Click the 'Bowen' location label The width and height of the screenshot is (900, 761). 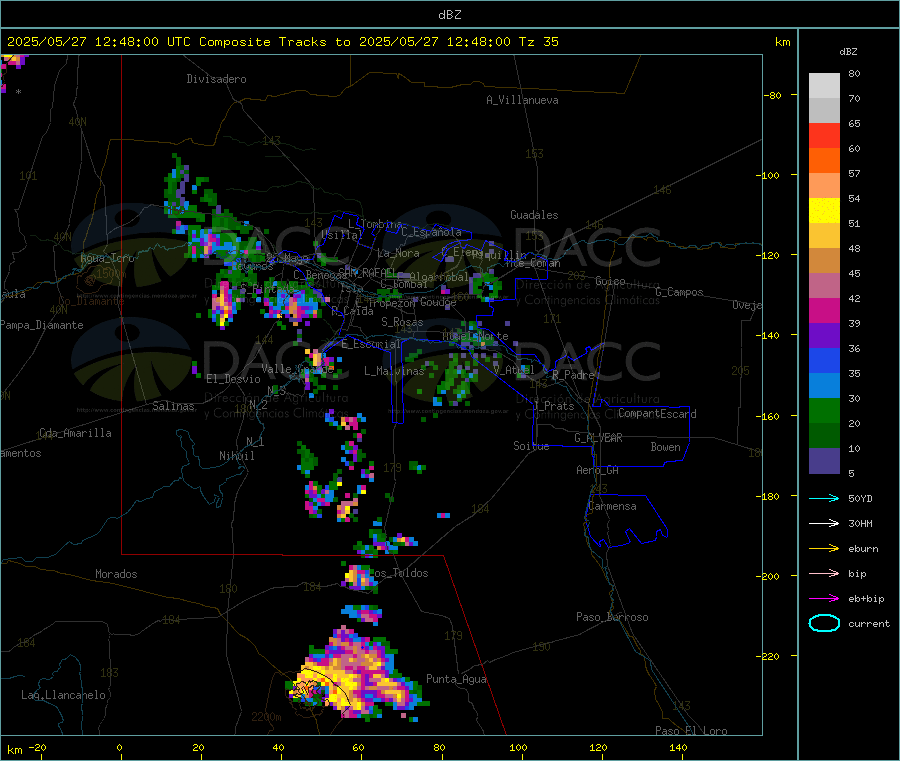pos(665,447)
